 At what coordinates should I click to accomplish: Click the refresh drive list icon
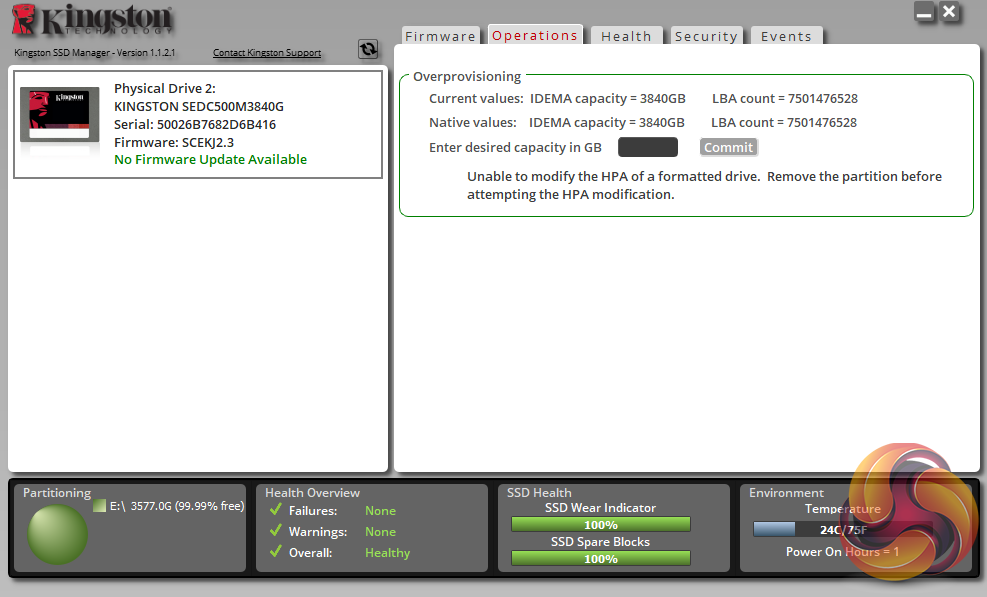(368, 48)
